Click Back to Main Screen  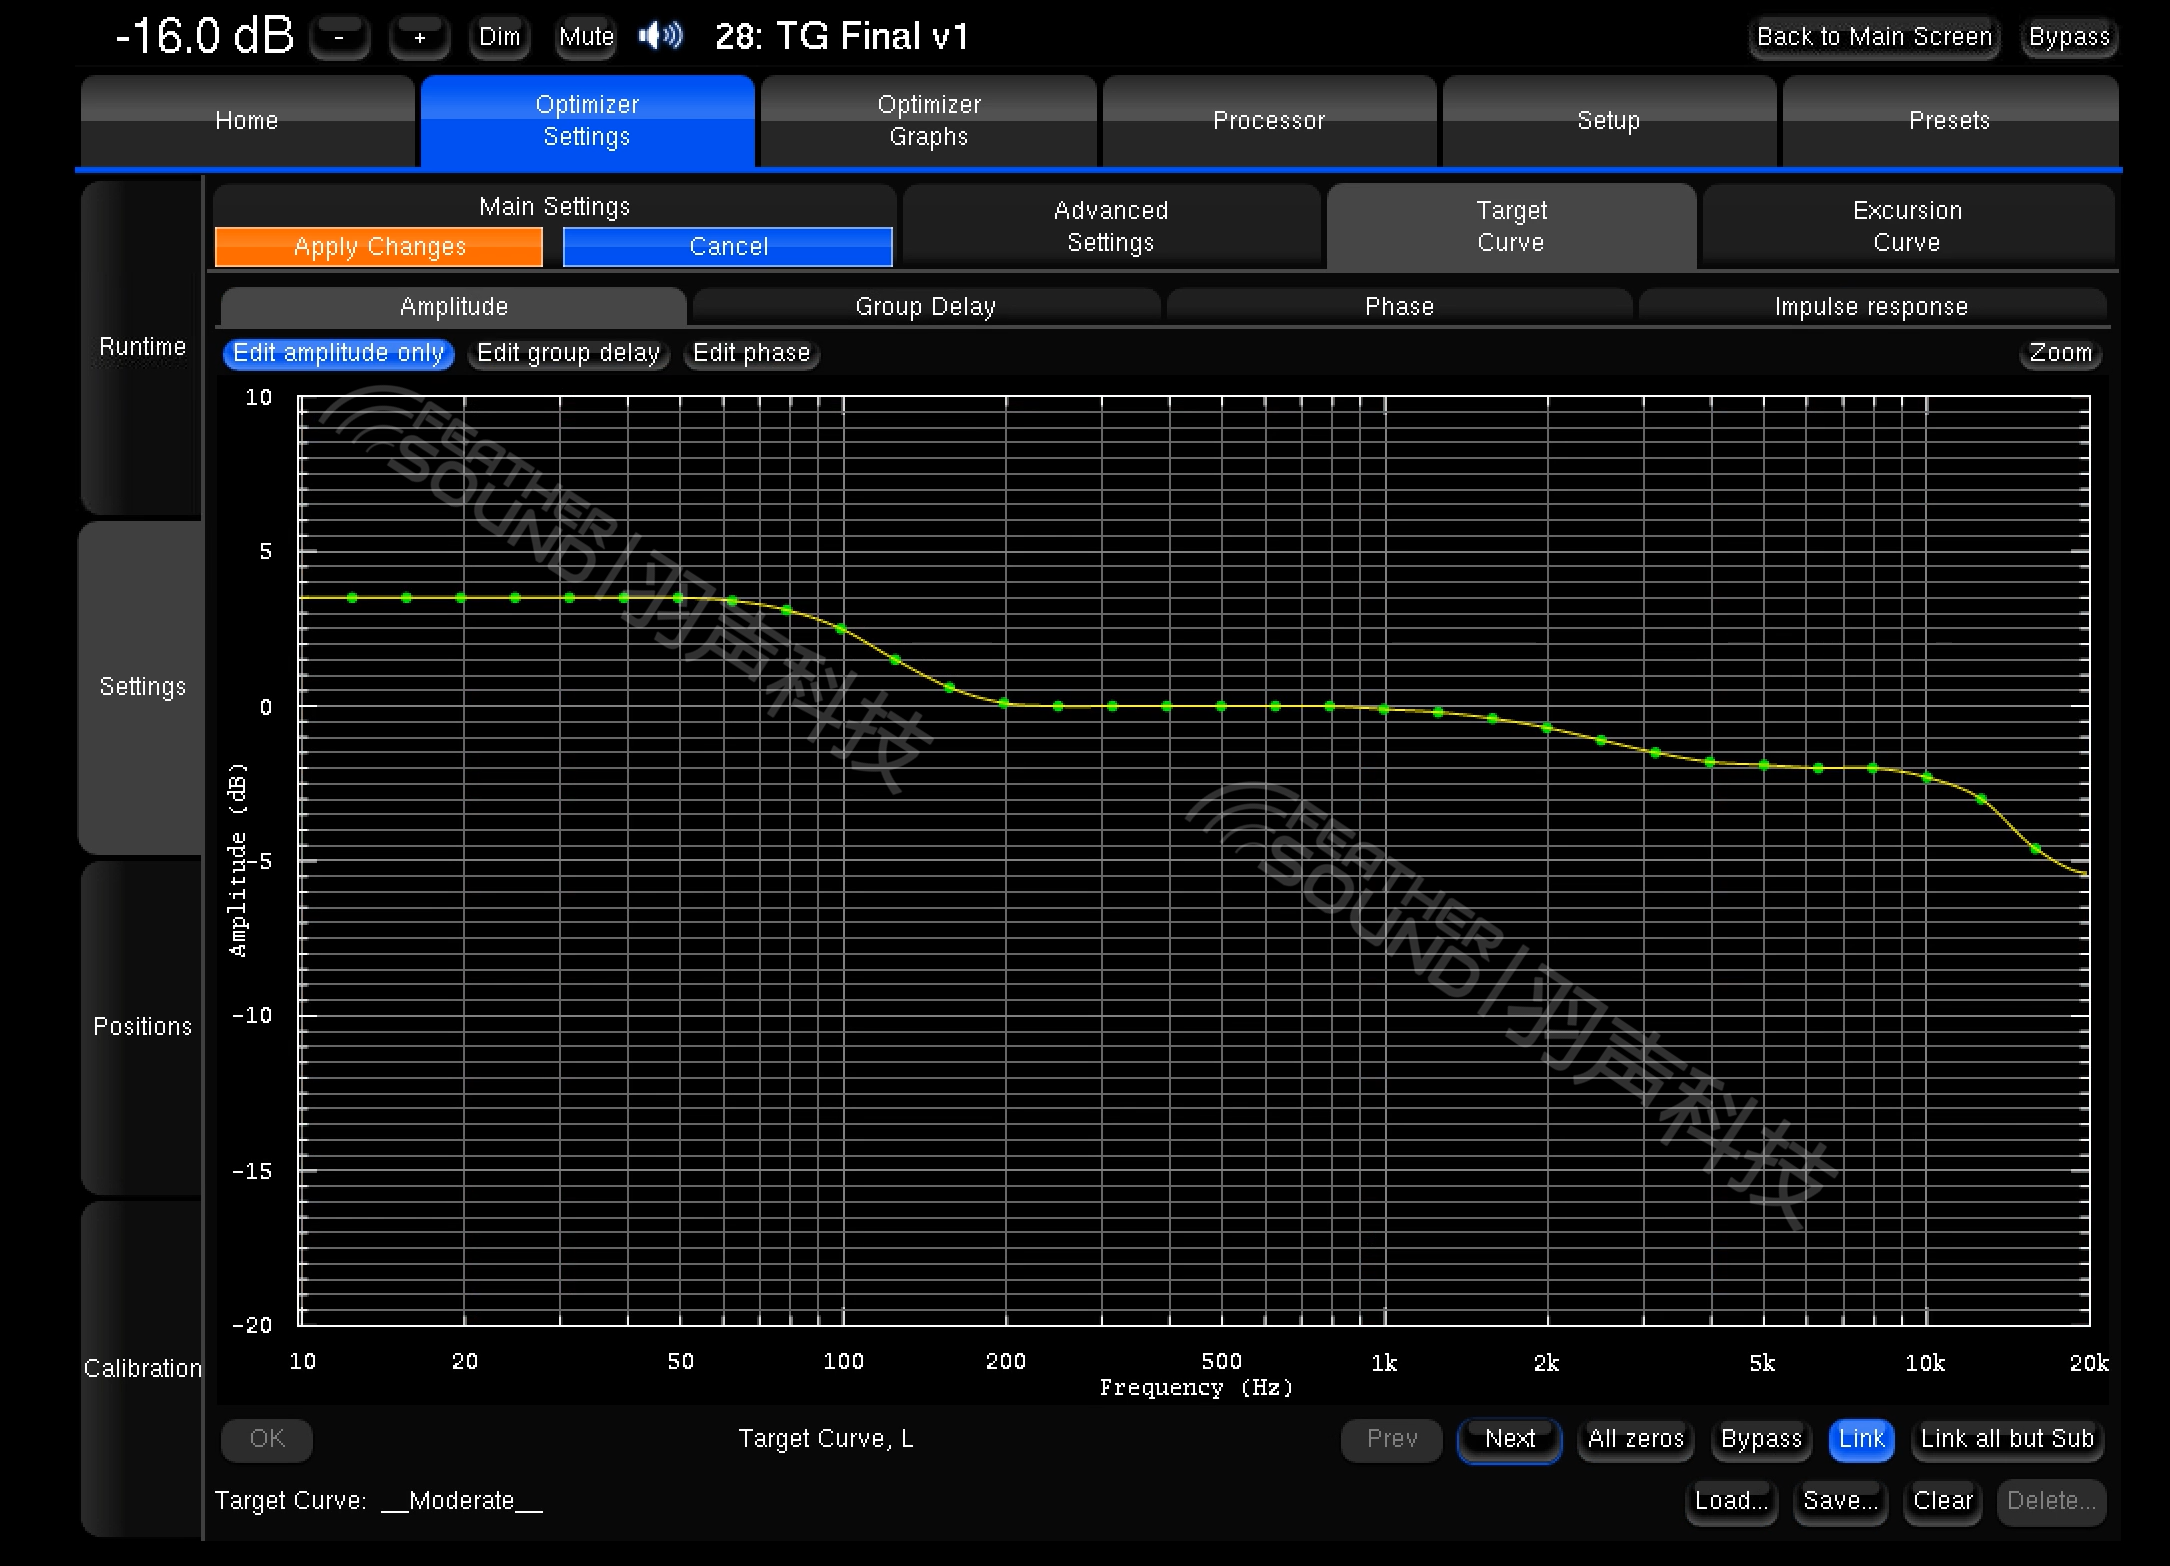pos(1873,37)
